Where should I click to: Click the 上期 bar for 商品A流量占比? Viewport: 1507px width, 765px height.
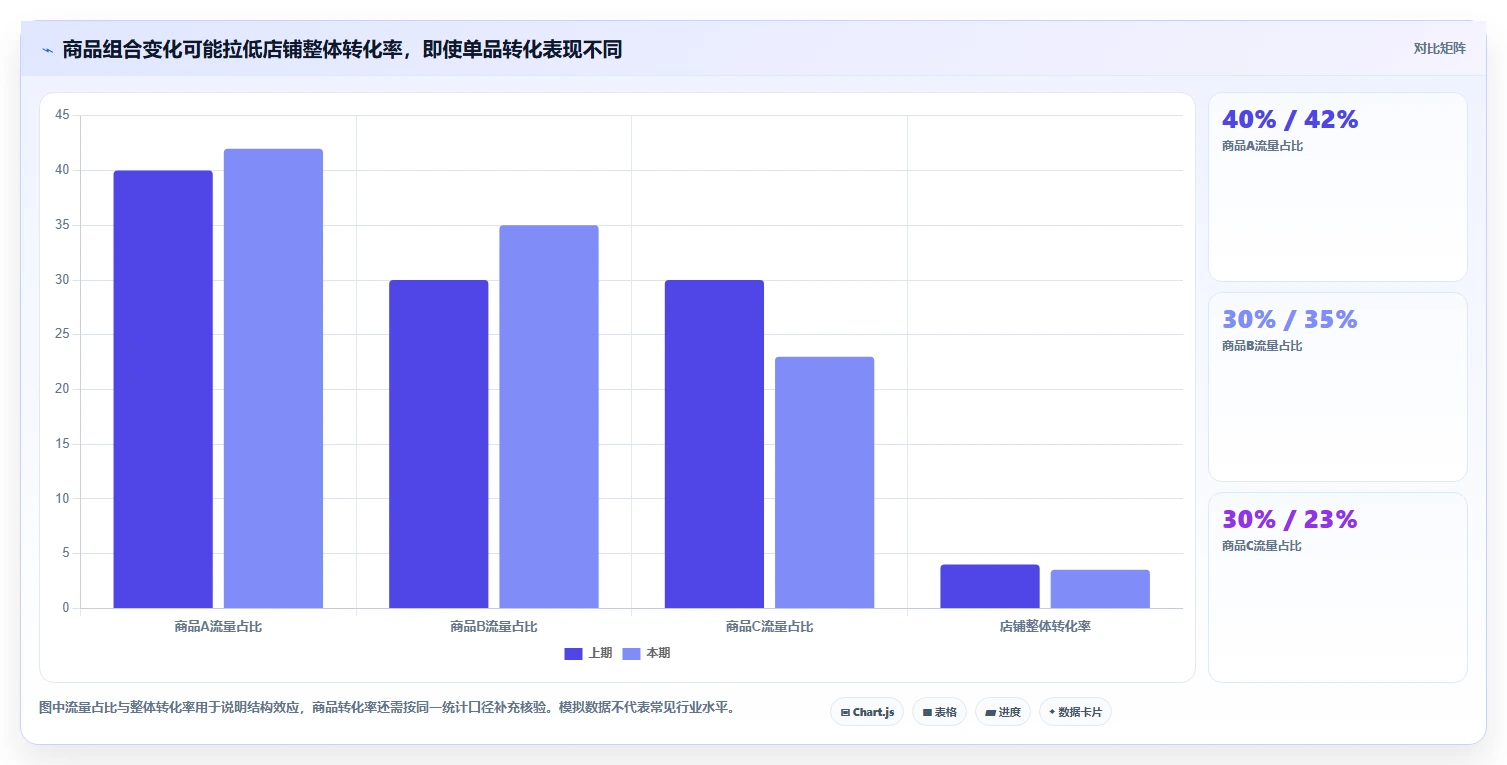163,389
